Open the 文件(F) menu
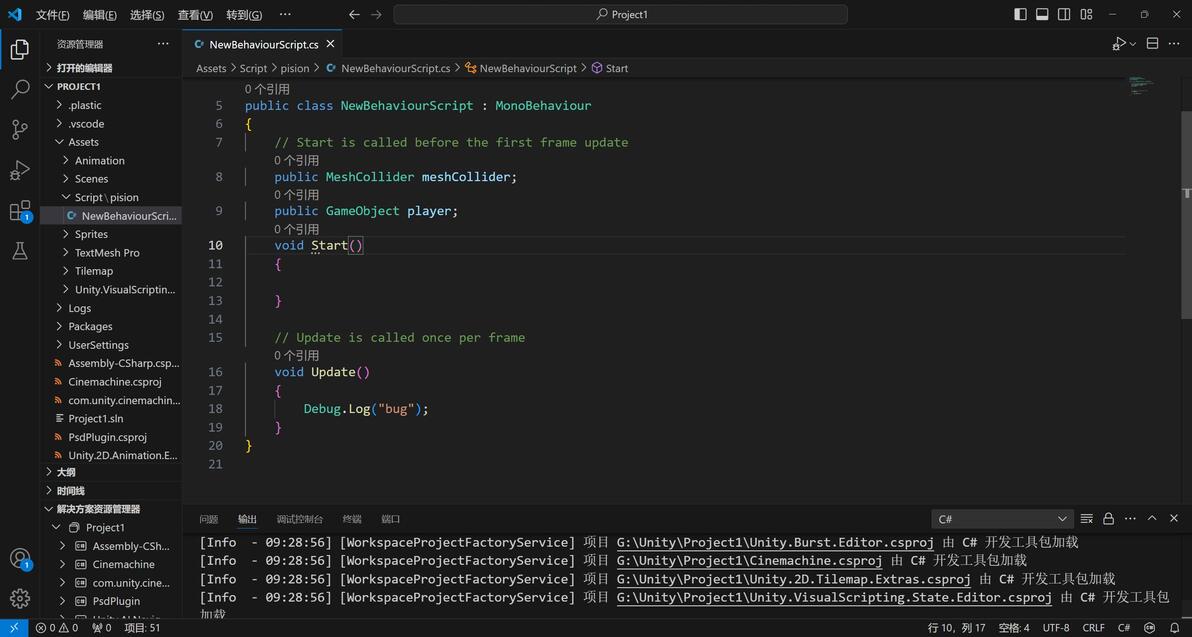Screen dimensions: 1192x637 tap(52, 15)
